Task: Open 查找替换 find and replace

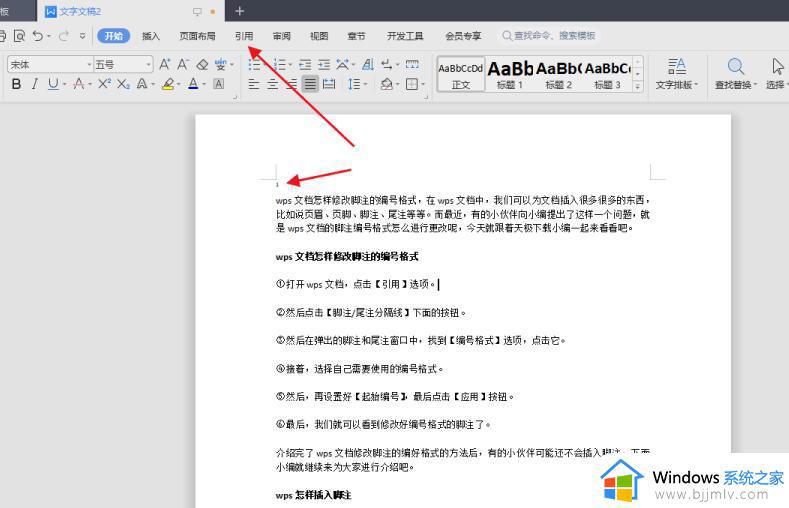Action: pos(736,74)
